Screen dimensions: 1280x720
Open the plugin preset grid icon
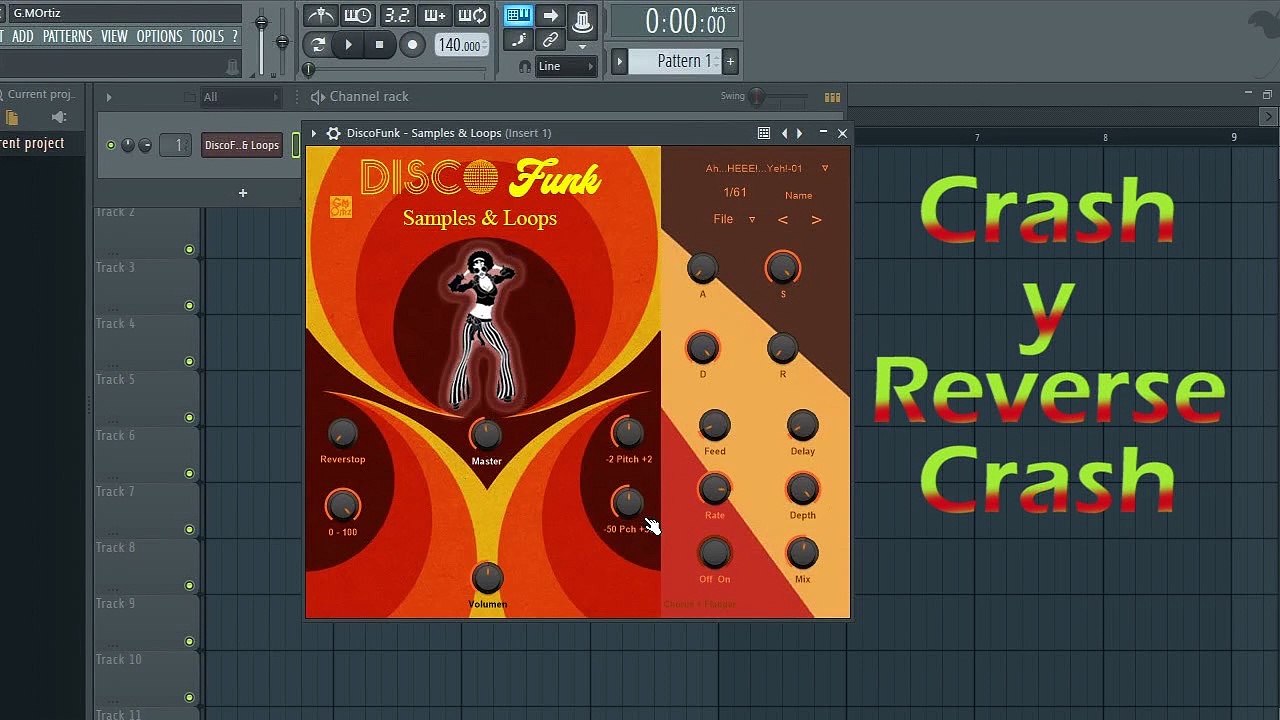(763, 133)
